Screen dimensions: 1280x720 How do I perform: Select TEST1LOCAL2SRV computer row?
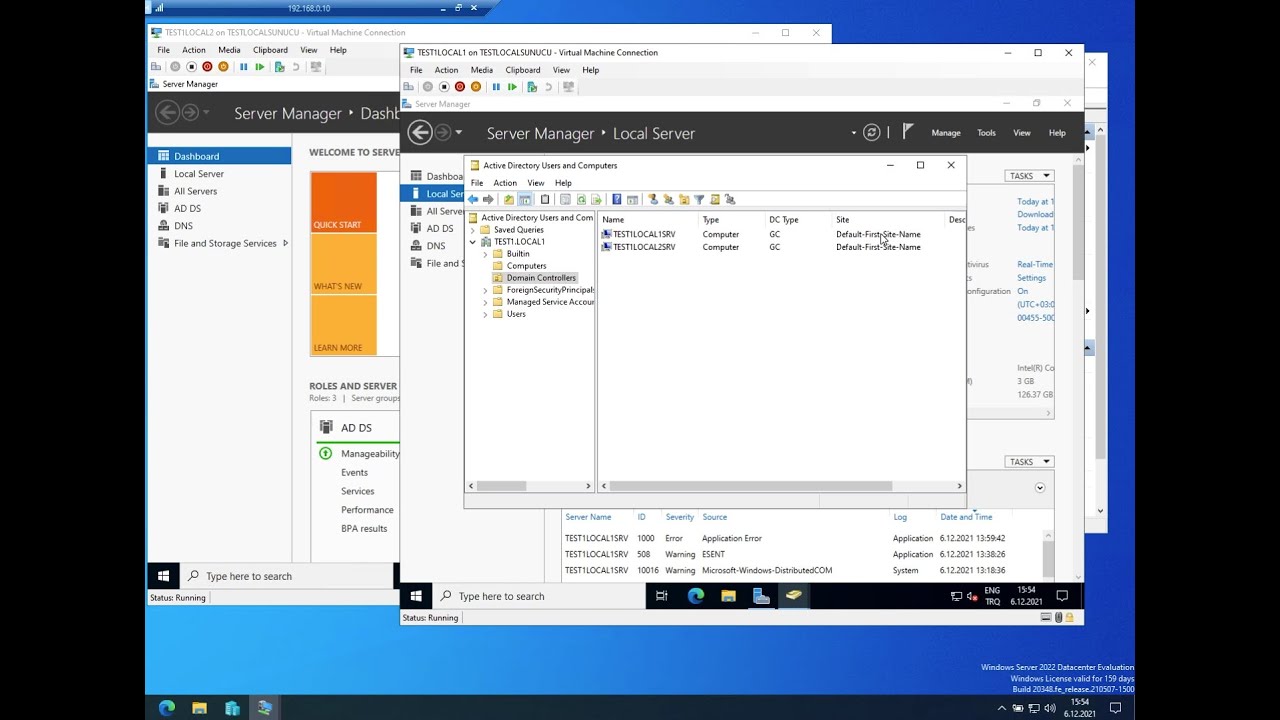[x=644, y=247]
